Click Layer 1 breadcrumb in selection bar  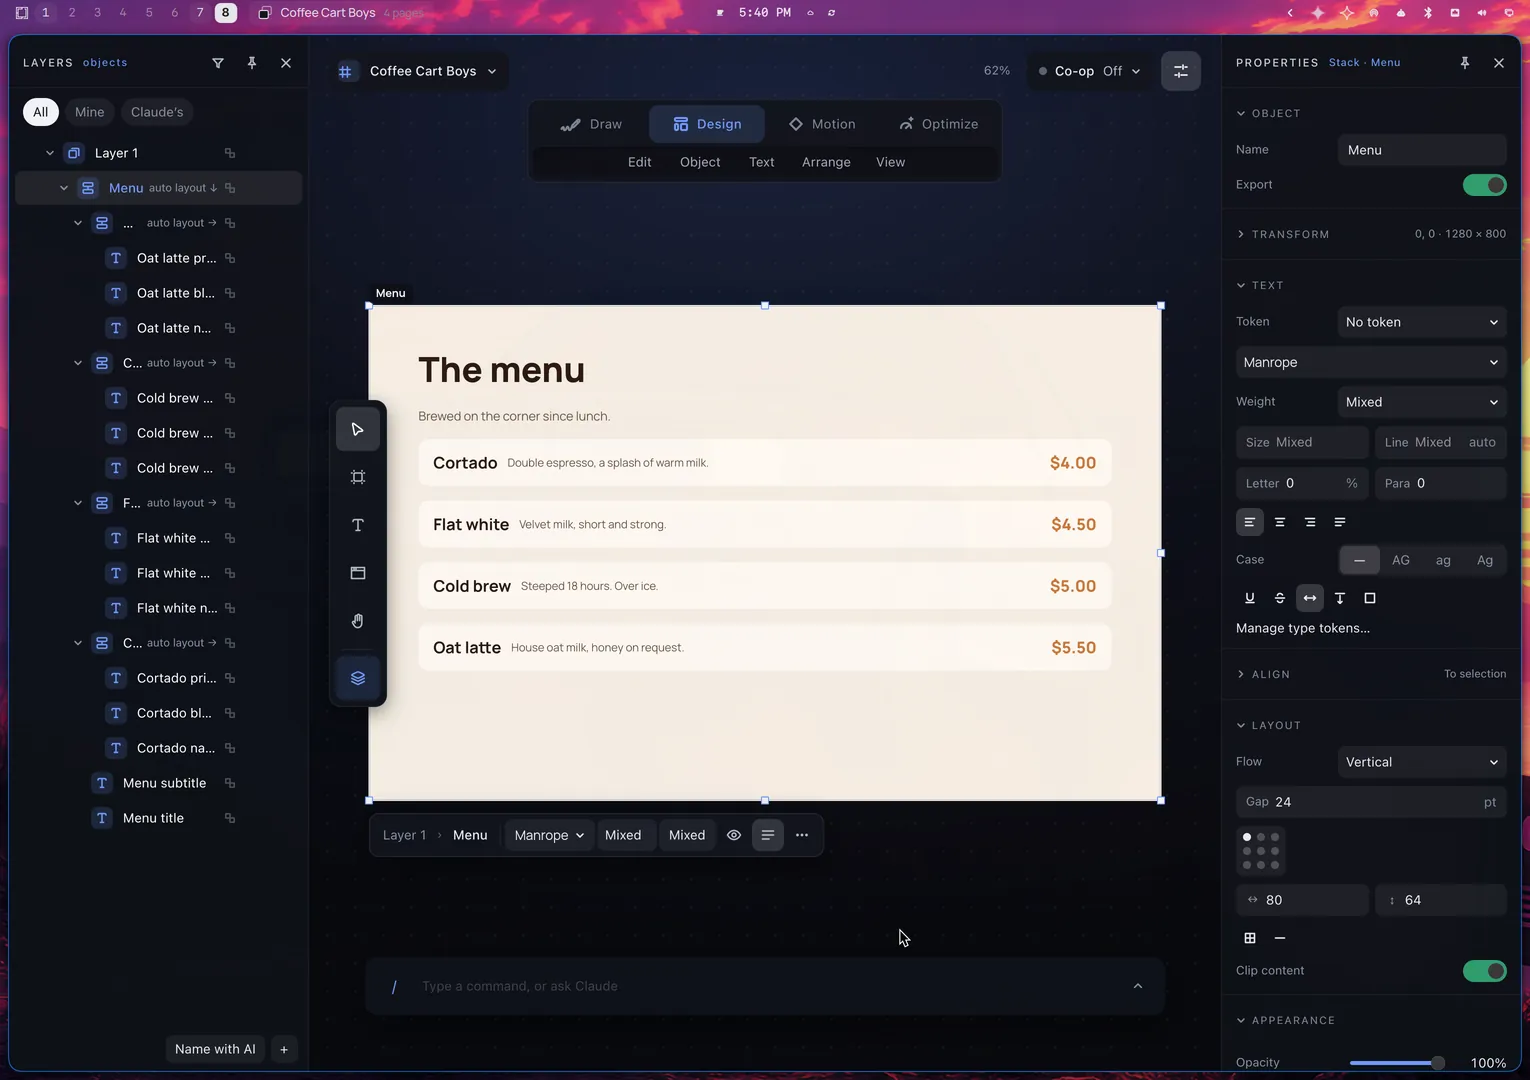(404, 835)
